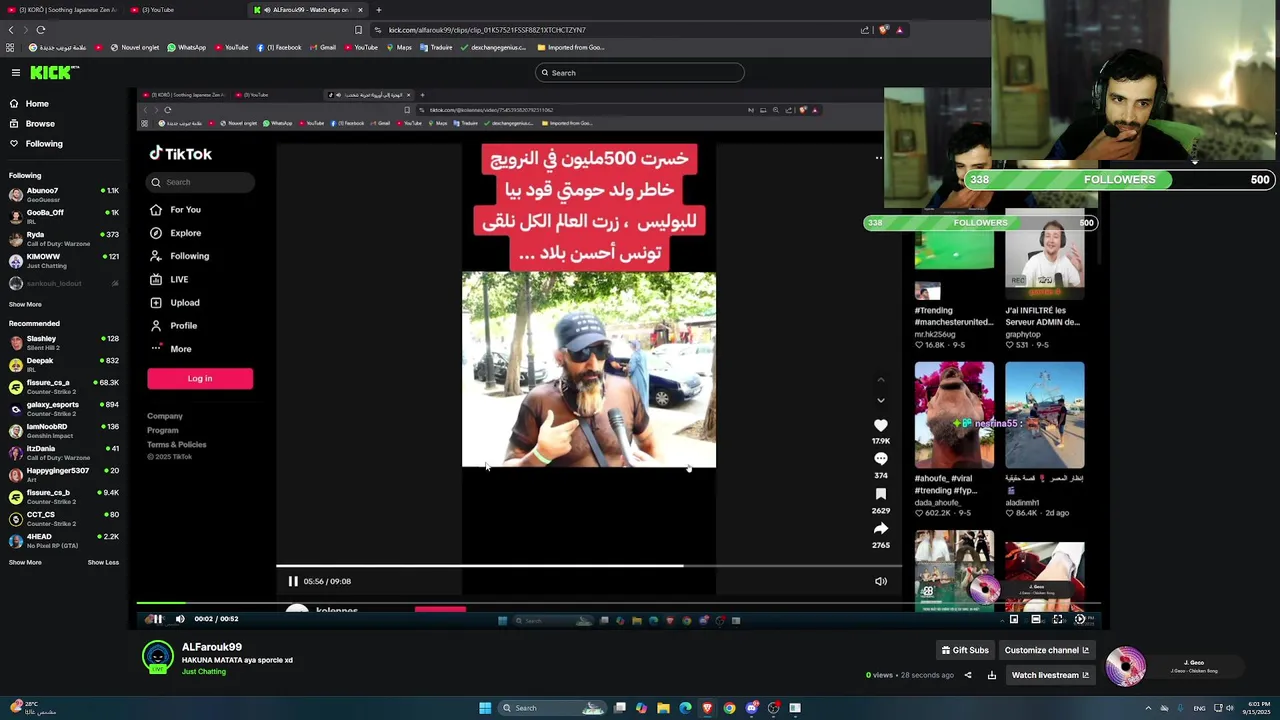The image size is (1280, 720).
Task: Select CCT_CS recommended channel
Action: [x=64, y=518]
